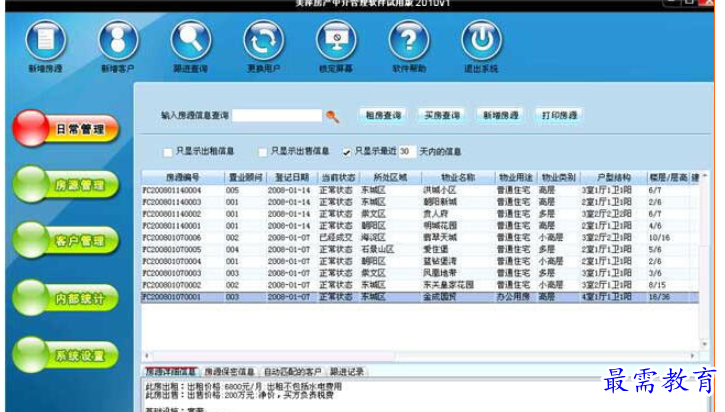Select row FC200801140003

coord(420,203)
